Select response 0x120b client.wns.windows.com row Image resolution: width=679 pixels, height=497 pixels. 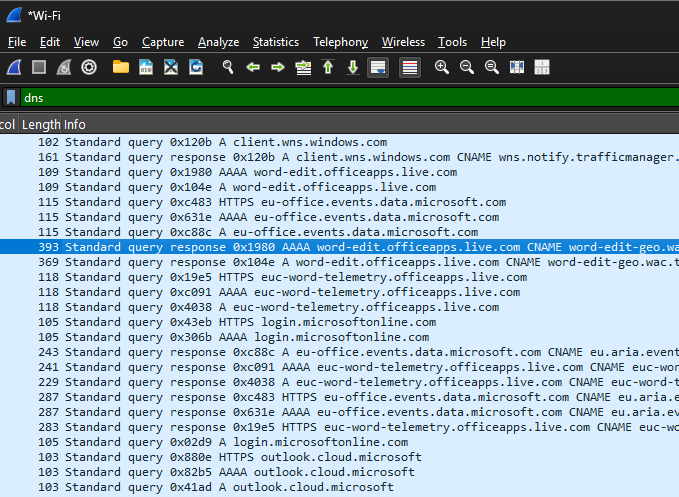point(340,157)
